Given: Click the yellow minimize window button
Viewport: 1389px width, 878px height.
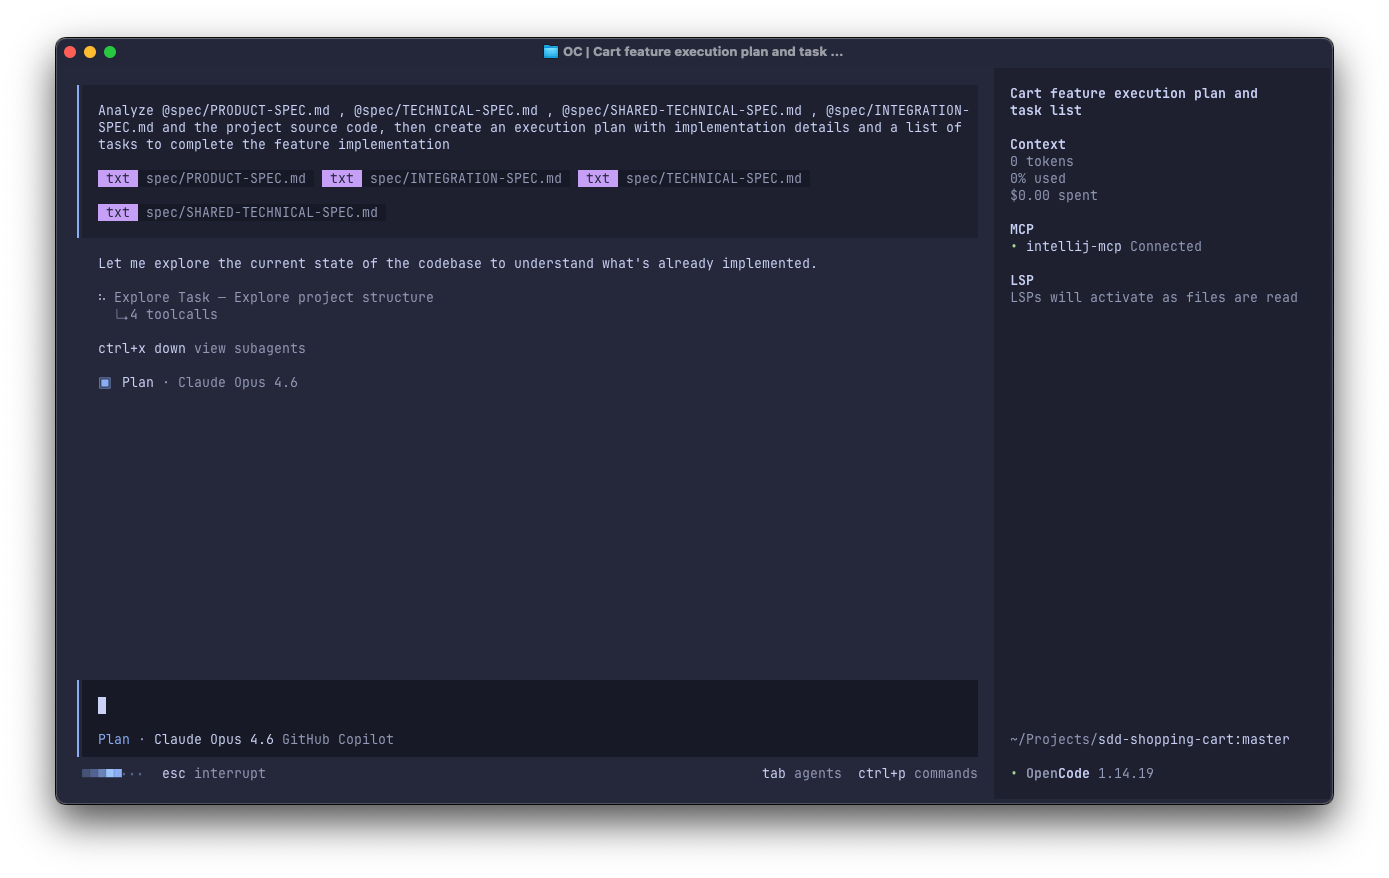Looking at the screenshot, I should click(90, 52).
